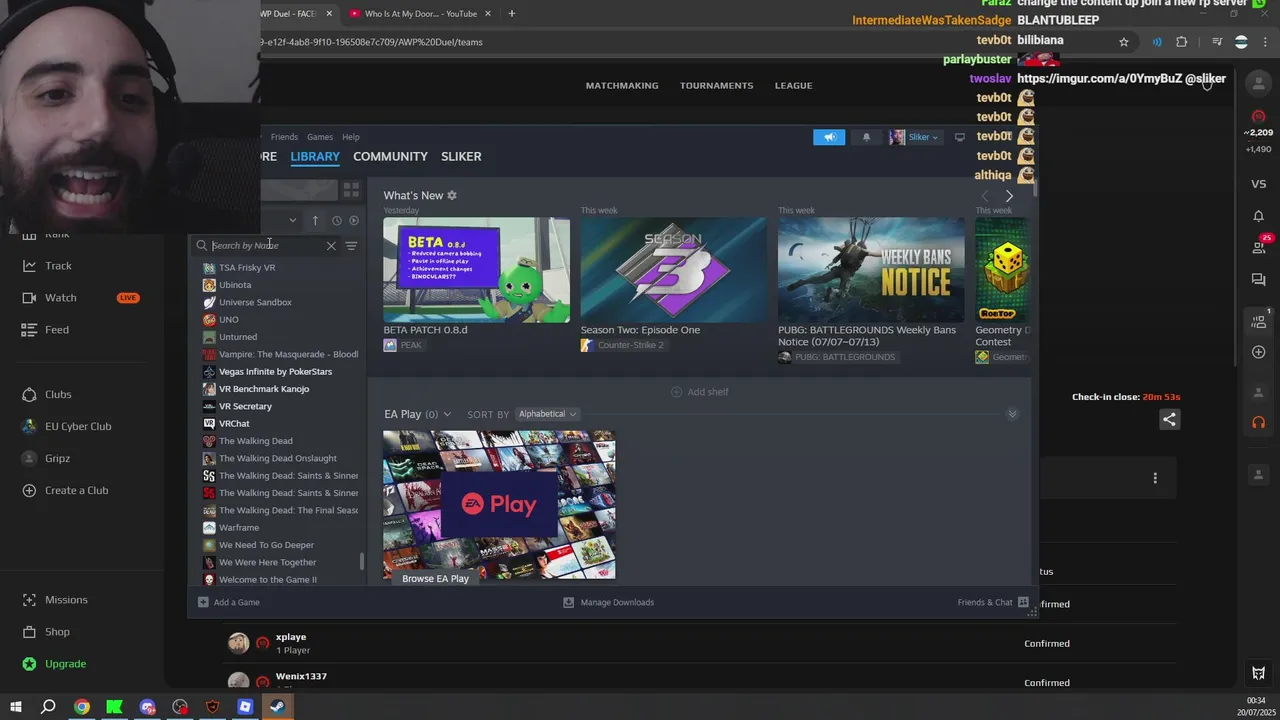Screen dimensions: 1280x720
Task: Click FACEIT share icon near check-in timer
Action: pyautogui.click(x=1169, y=420)
